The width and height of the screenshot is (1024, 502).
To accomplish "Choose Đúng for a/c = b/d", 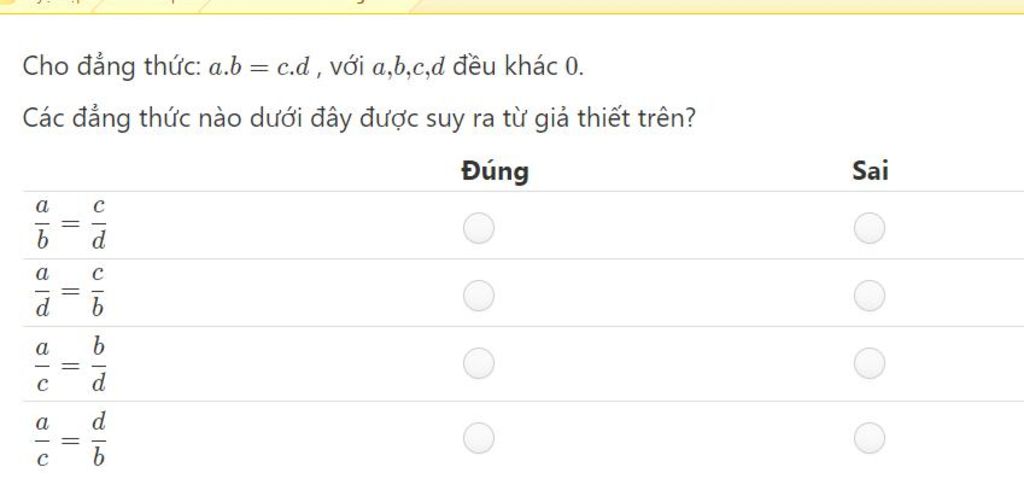I will click(479, 363).
